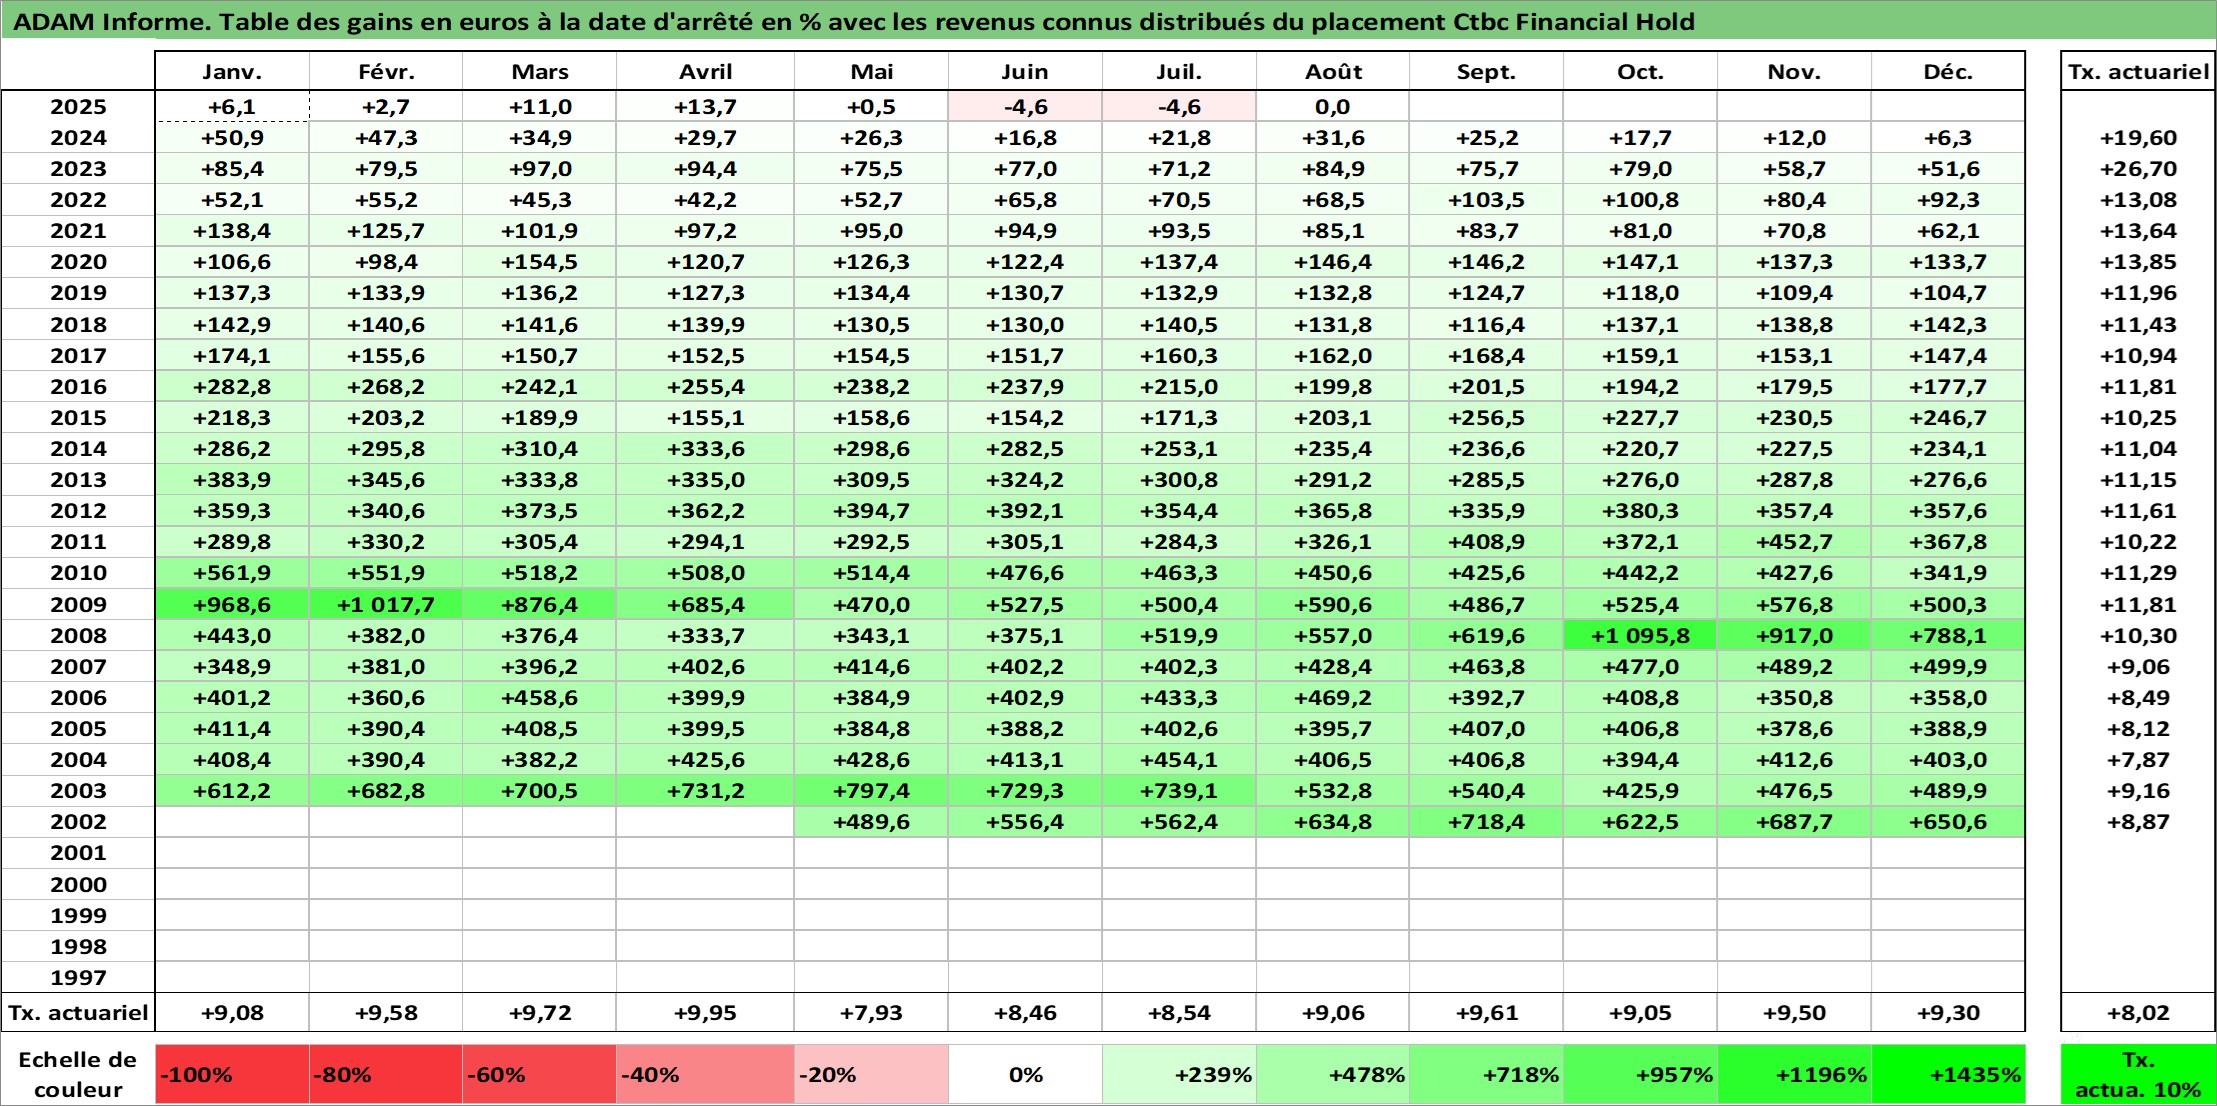The image size is (2217, 1106).
Task: Click the 2002 row label
Action: pos(78,822)
